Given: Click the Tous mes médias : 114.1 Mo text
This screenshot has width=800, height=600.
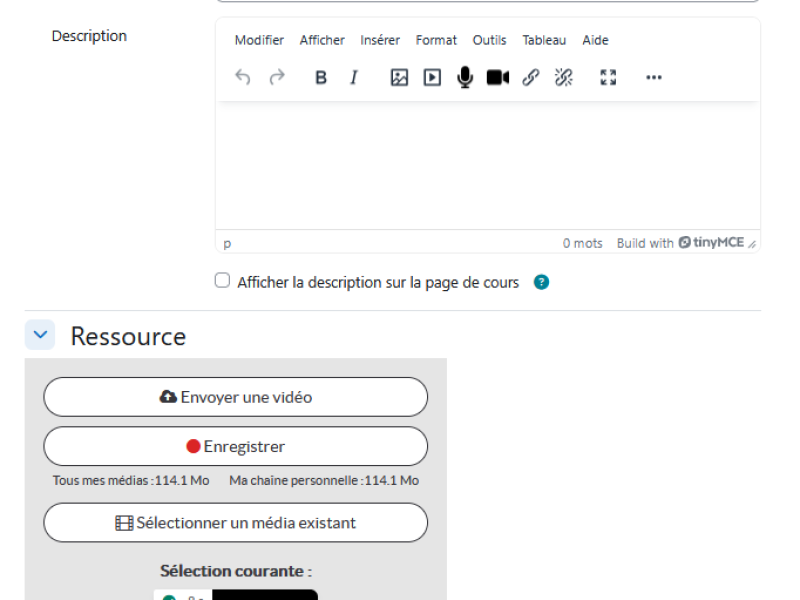Looking at the screenshot, I should (131, 481).
